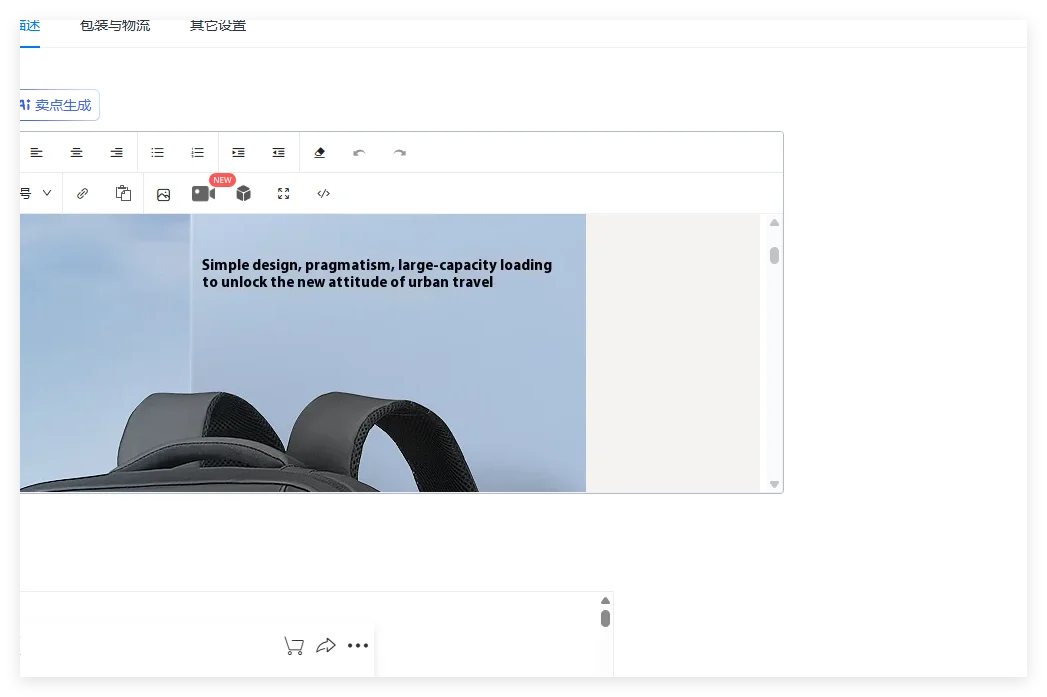Insert an image into the description
This screenshot has height=697, width=1047.
[164, 194]
